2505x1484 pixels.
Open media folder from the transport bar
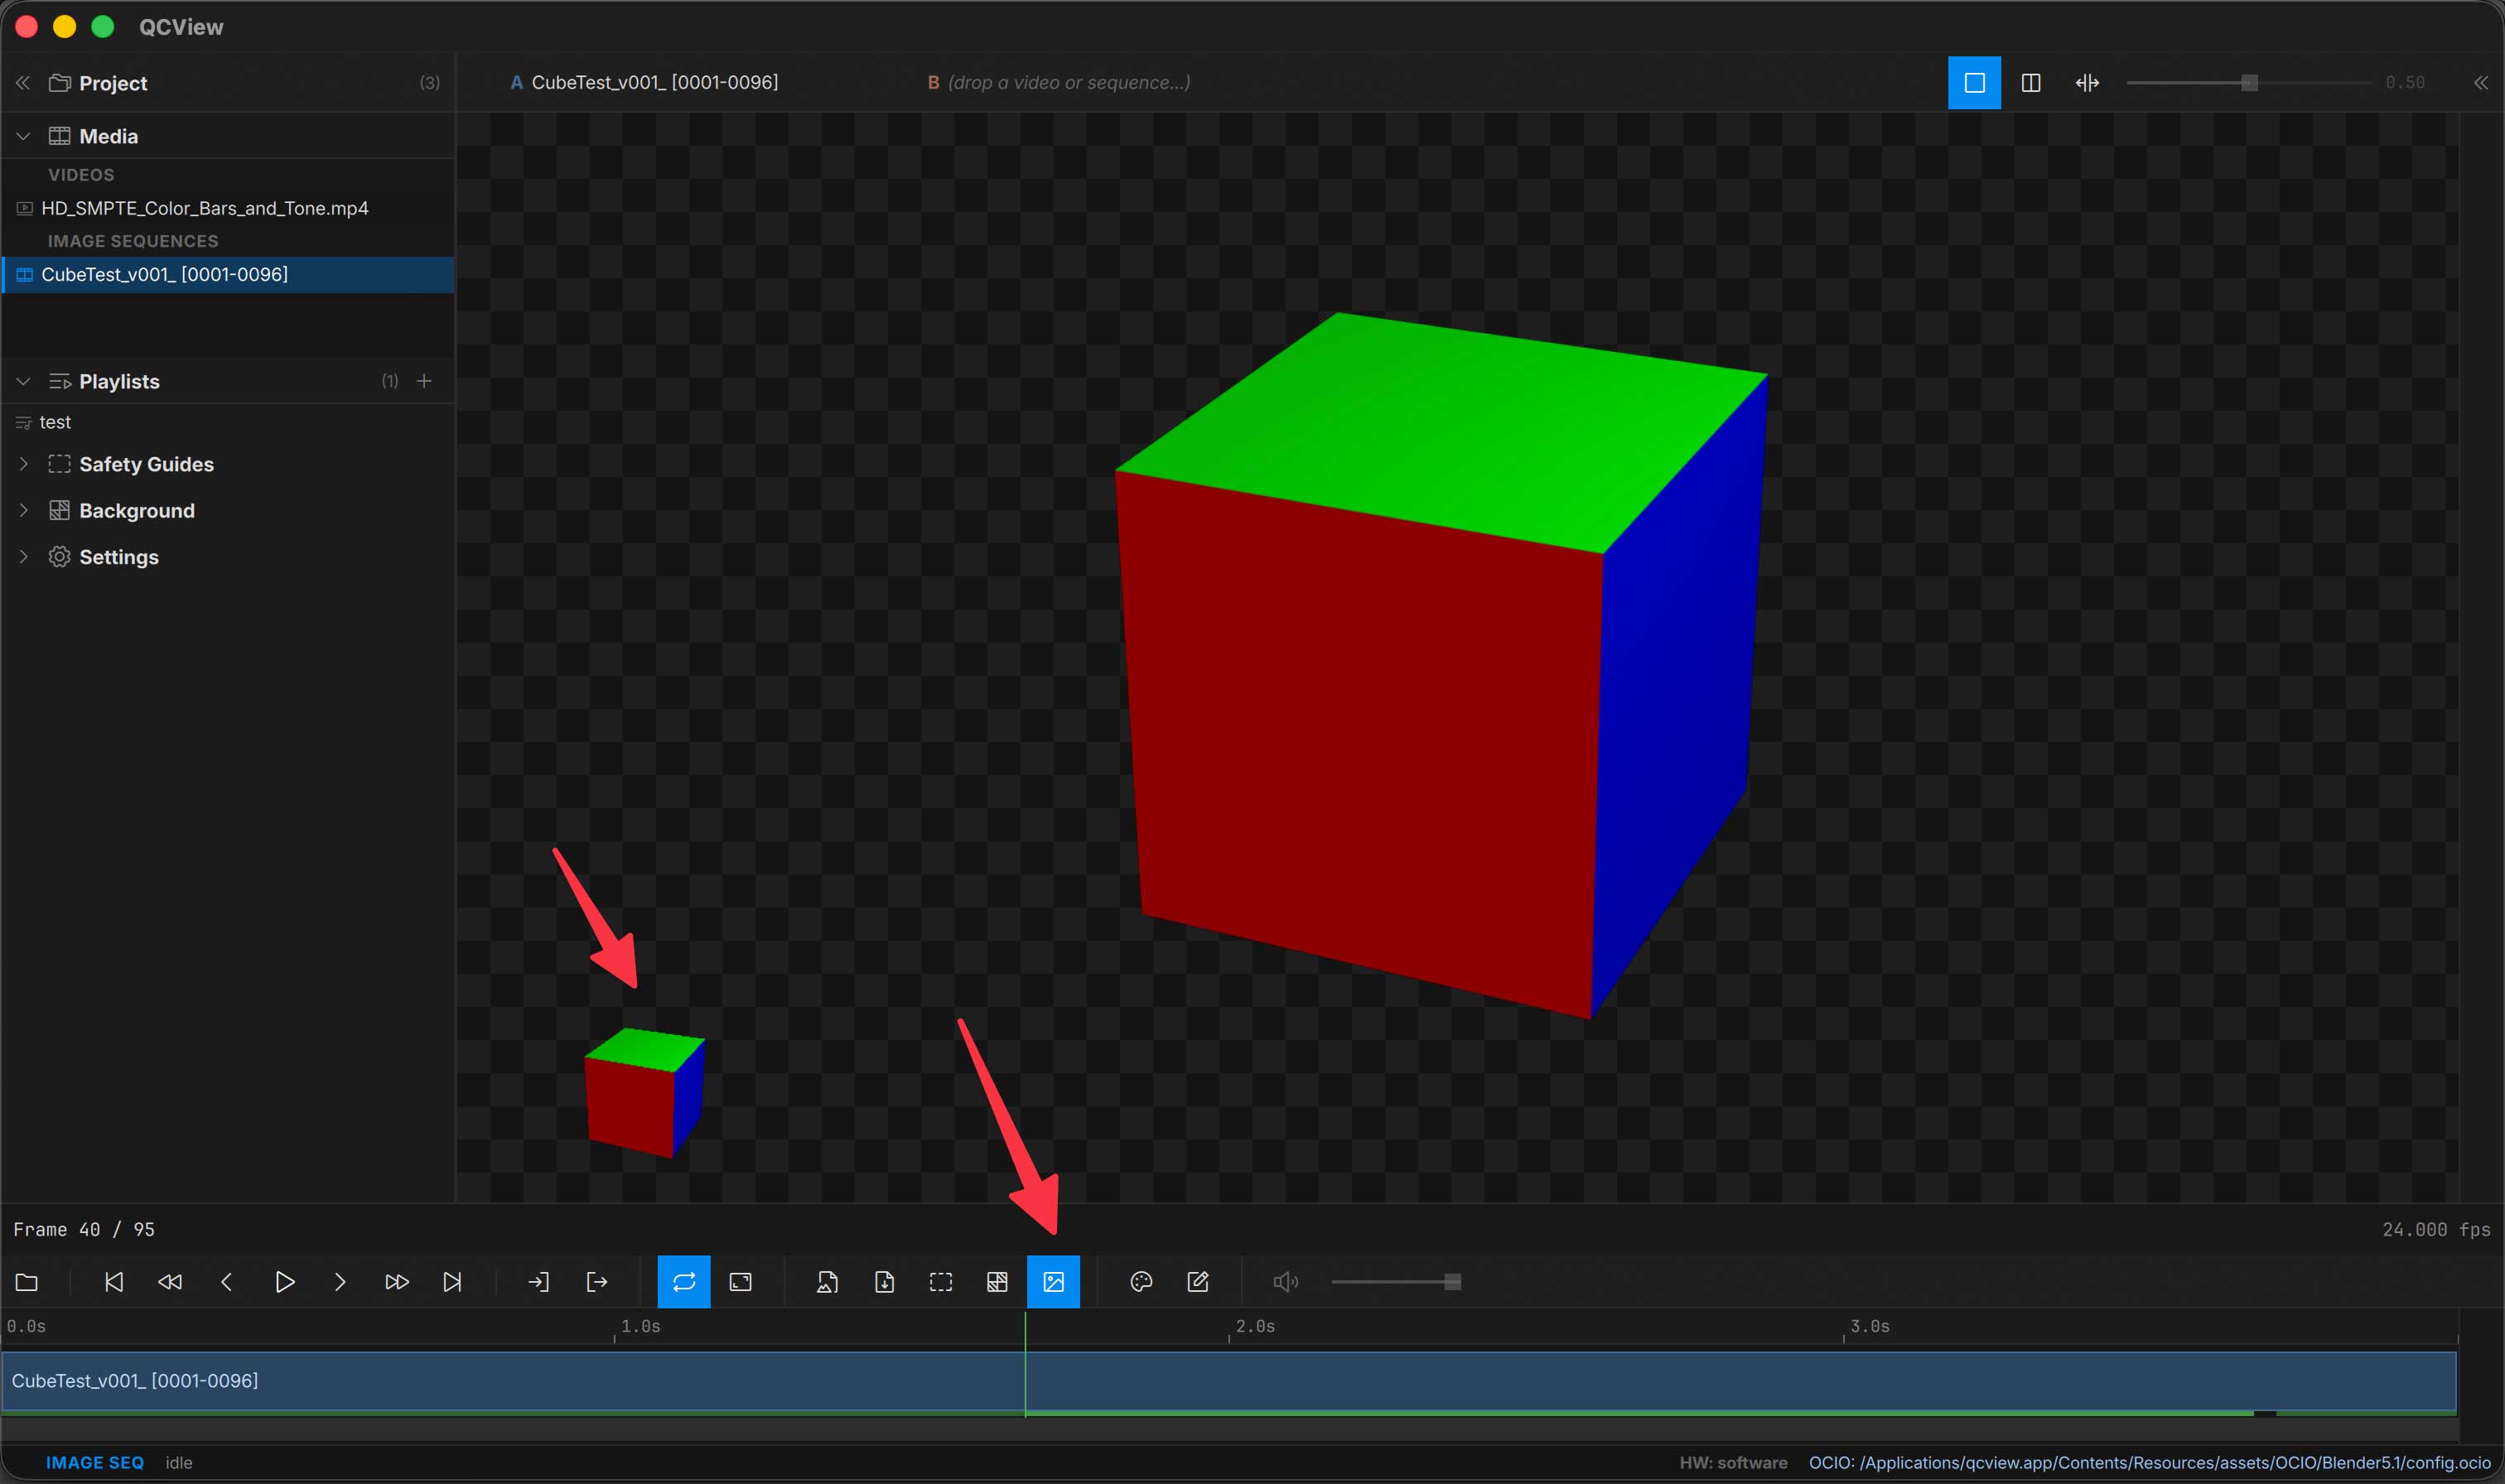tap(27, 1282)
